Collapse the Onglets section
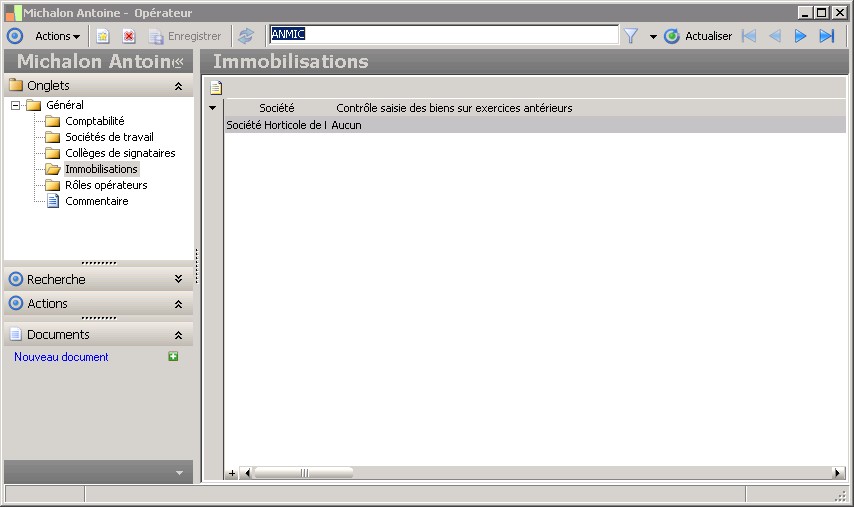The height and width of the screenshot is (507, 854). click(178, 86)
